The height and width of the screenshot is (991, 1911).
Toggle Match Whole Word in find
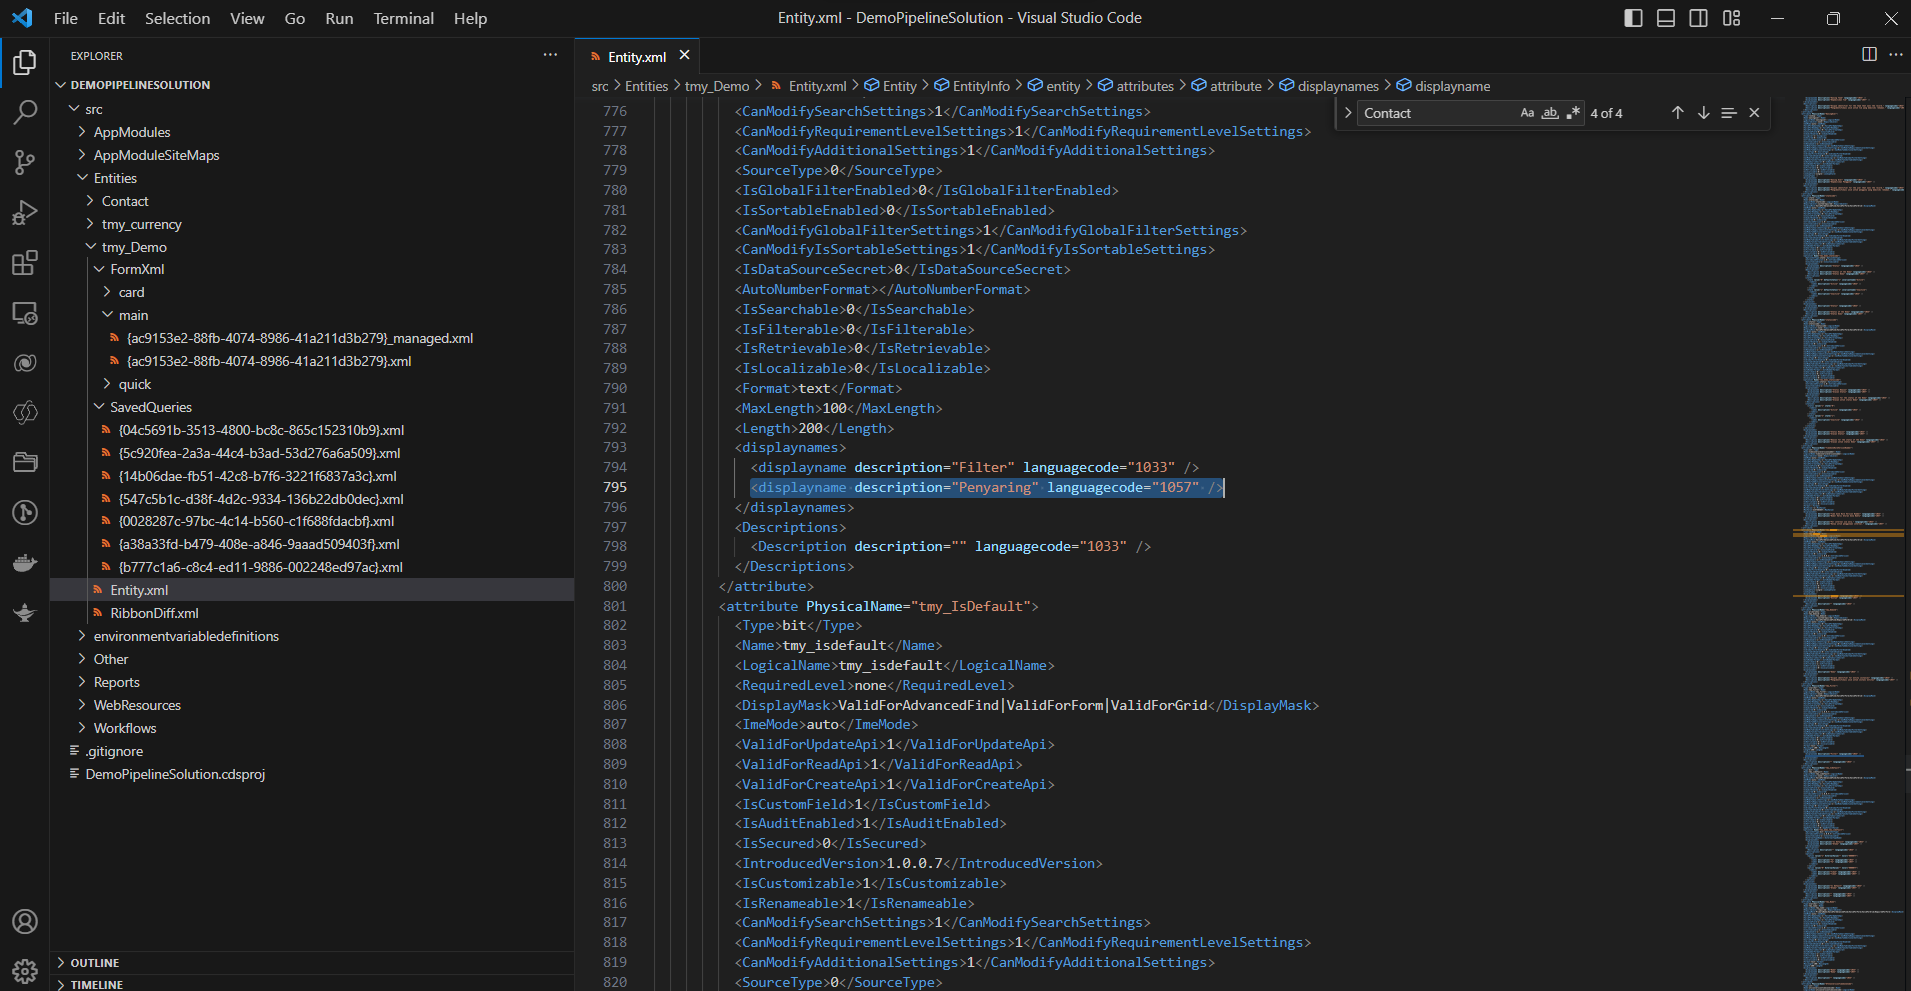1550,113
